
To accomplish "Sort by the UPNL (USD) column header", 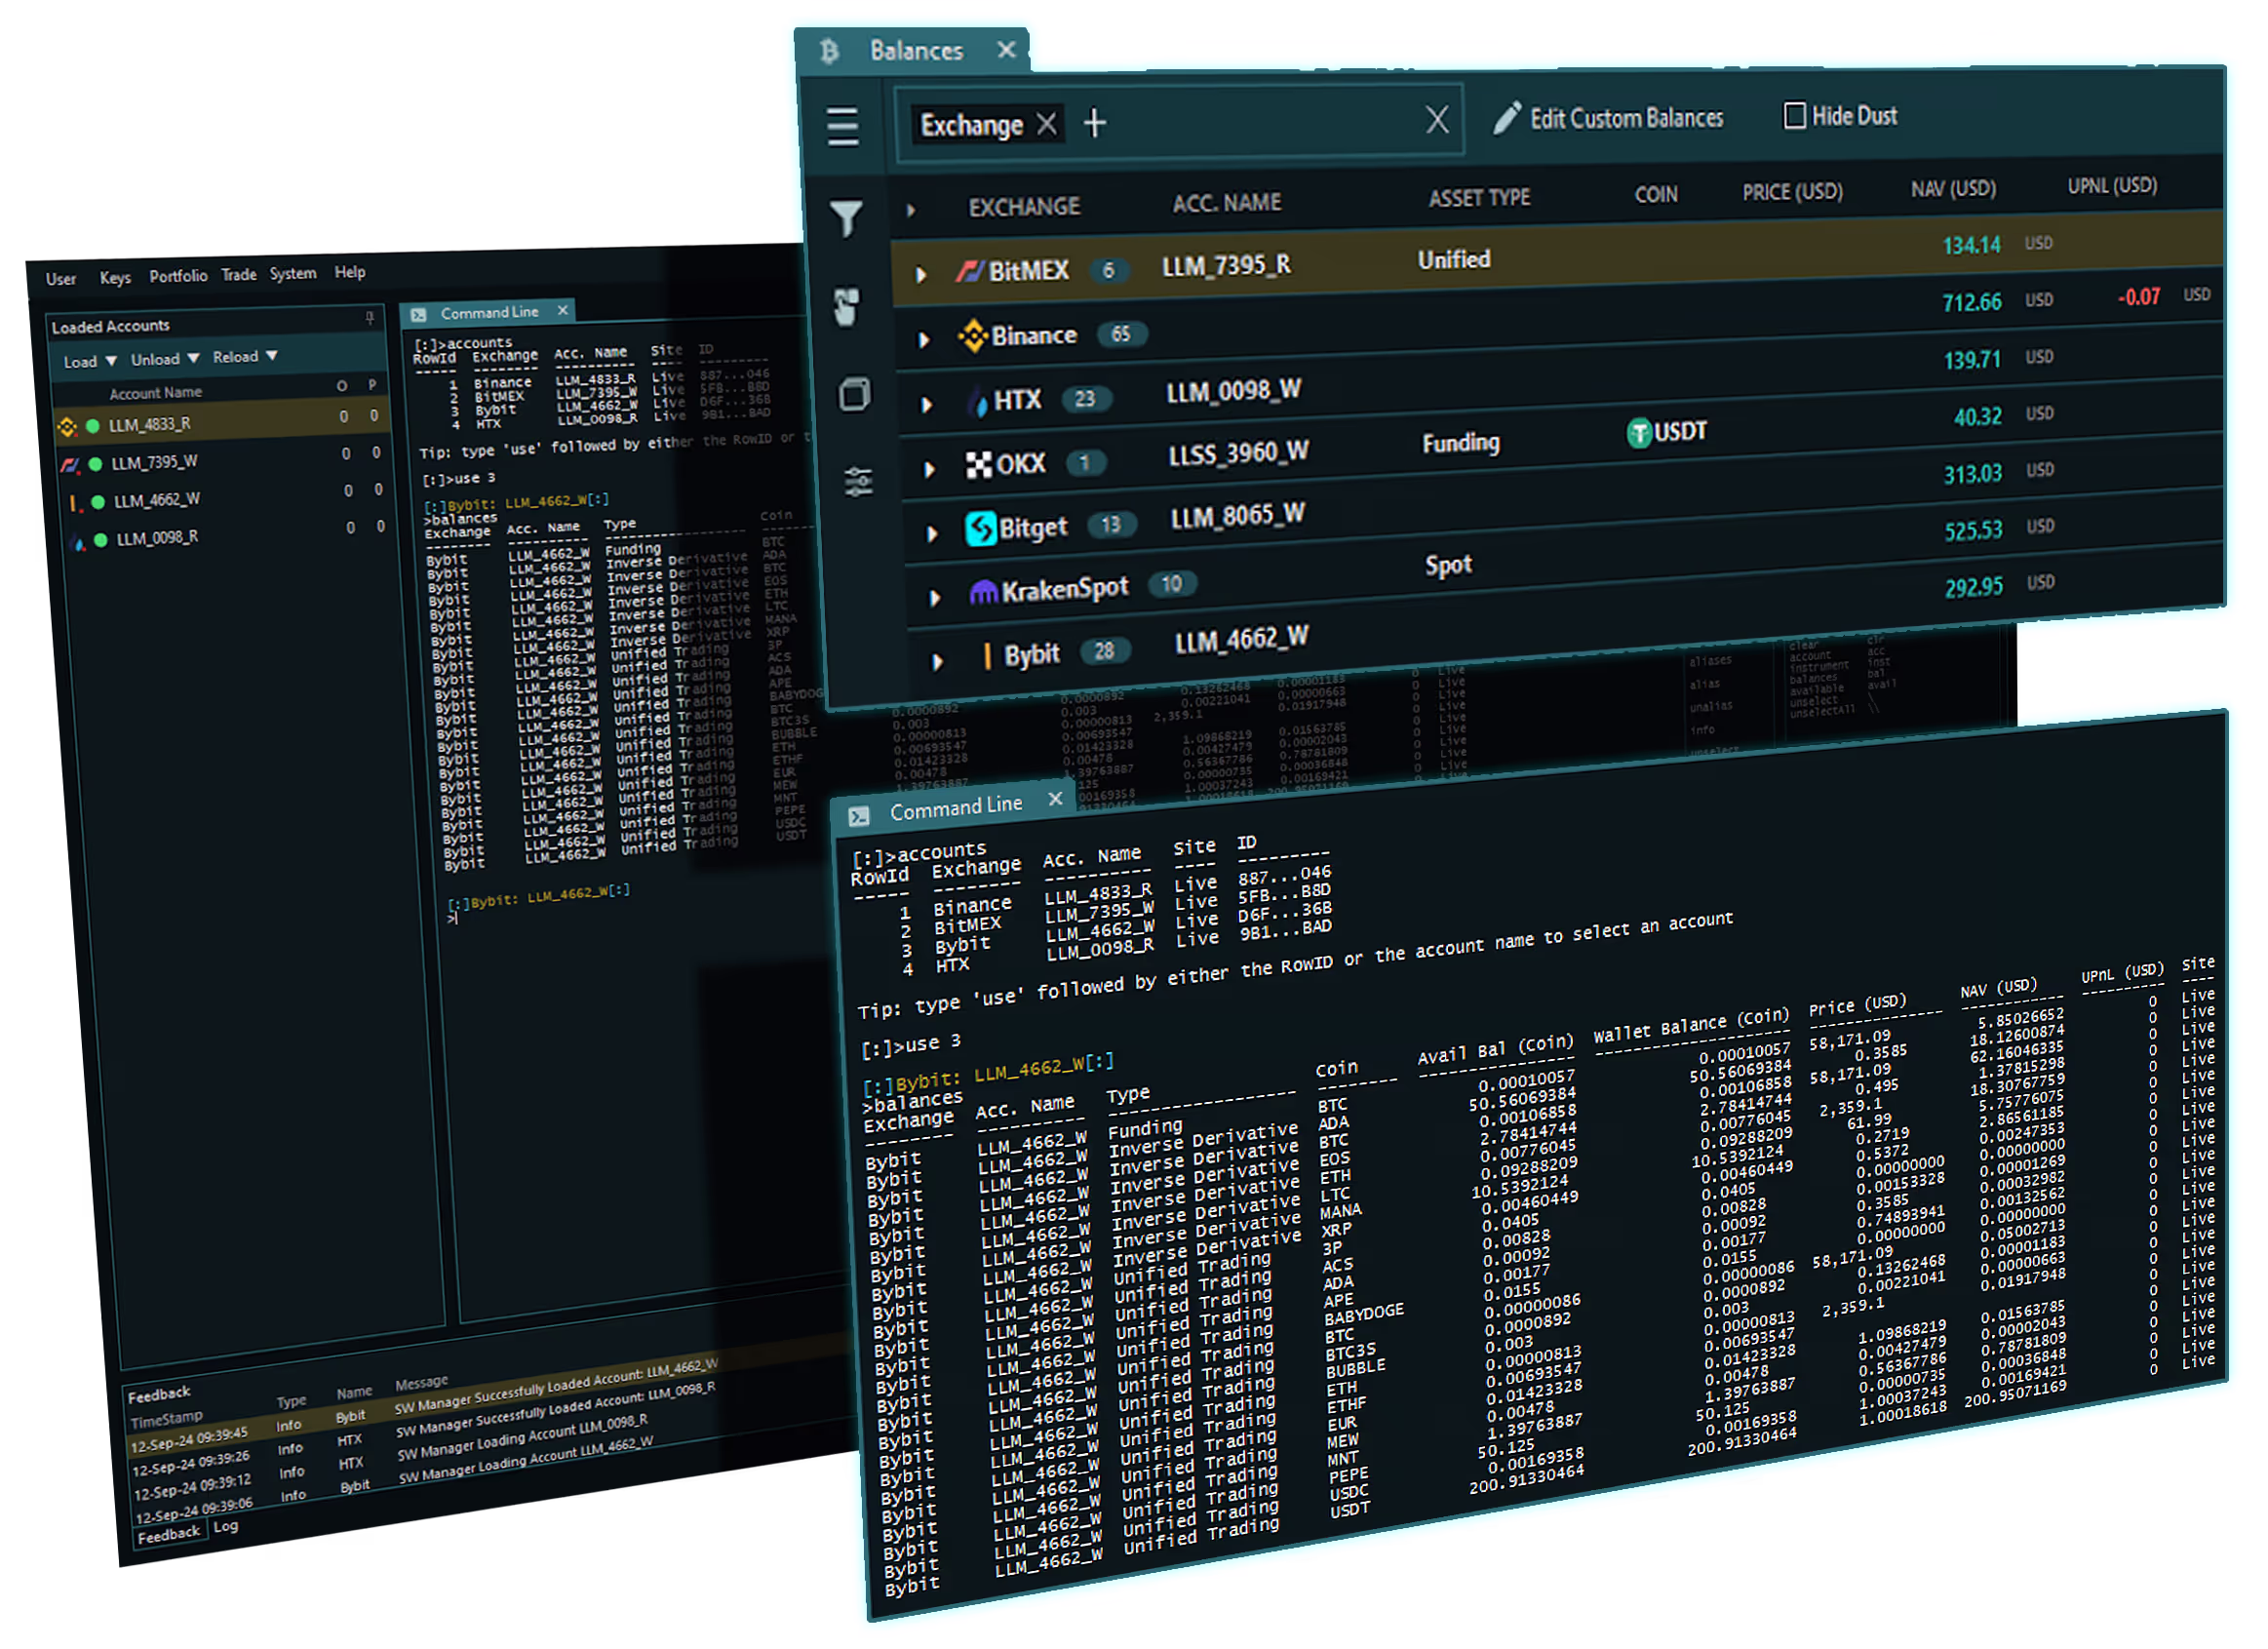I will click(x=2111, y=186).
